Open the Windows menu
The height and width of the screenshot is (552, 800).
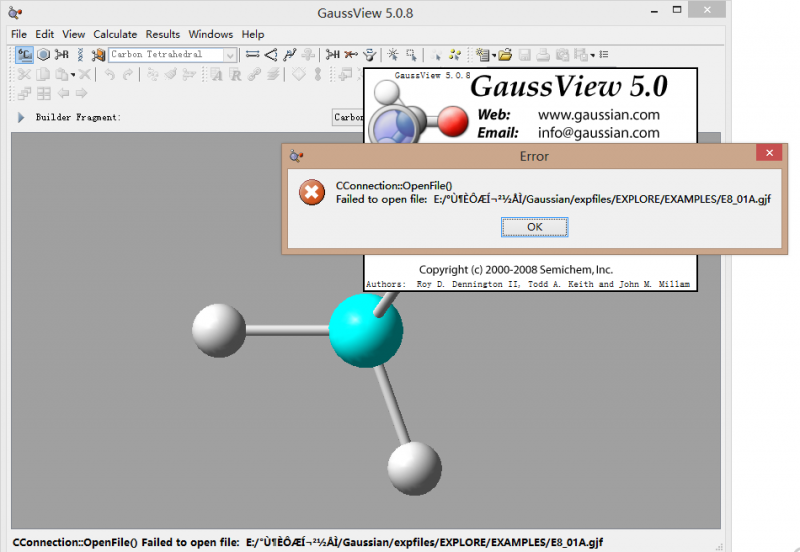point(211,34)
